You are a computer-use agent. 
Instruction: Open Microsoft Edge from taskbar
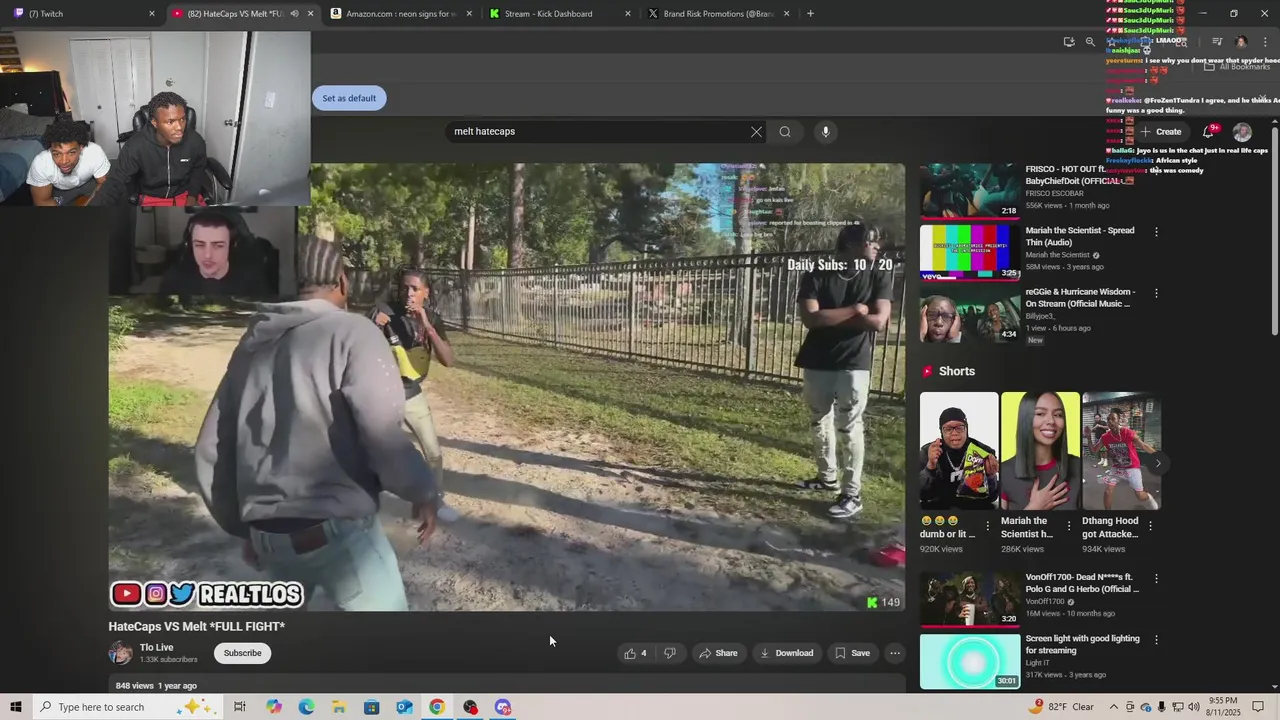tap(306, 707)
